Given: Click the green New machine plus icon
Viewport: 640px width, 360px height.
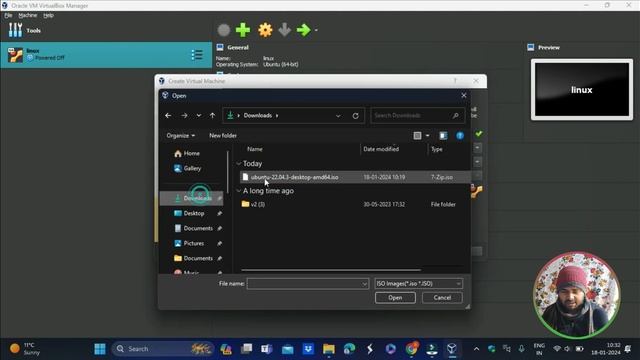Looking at the screenshot, I should click(243, 30).
